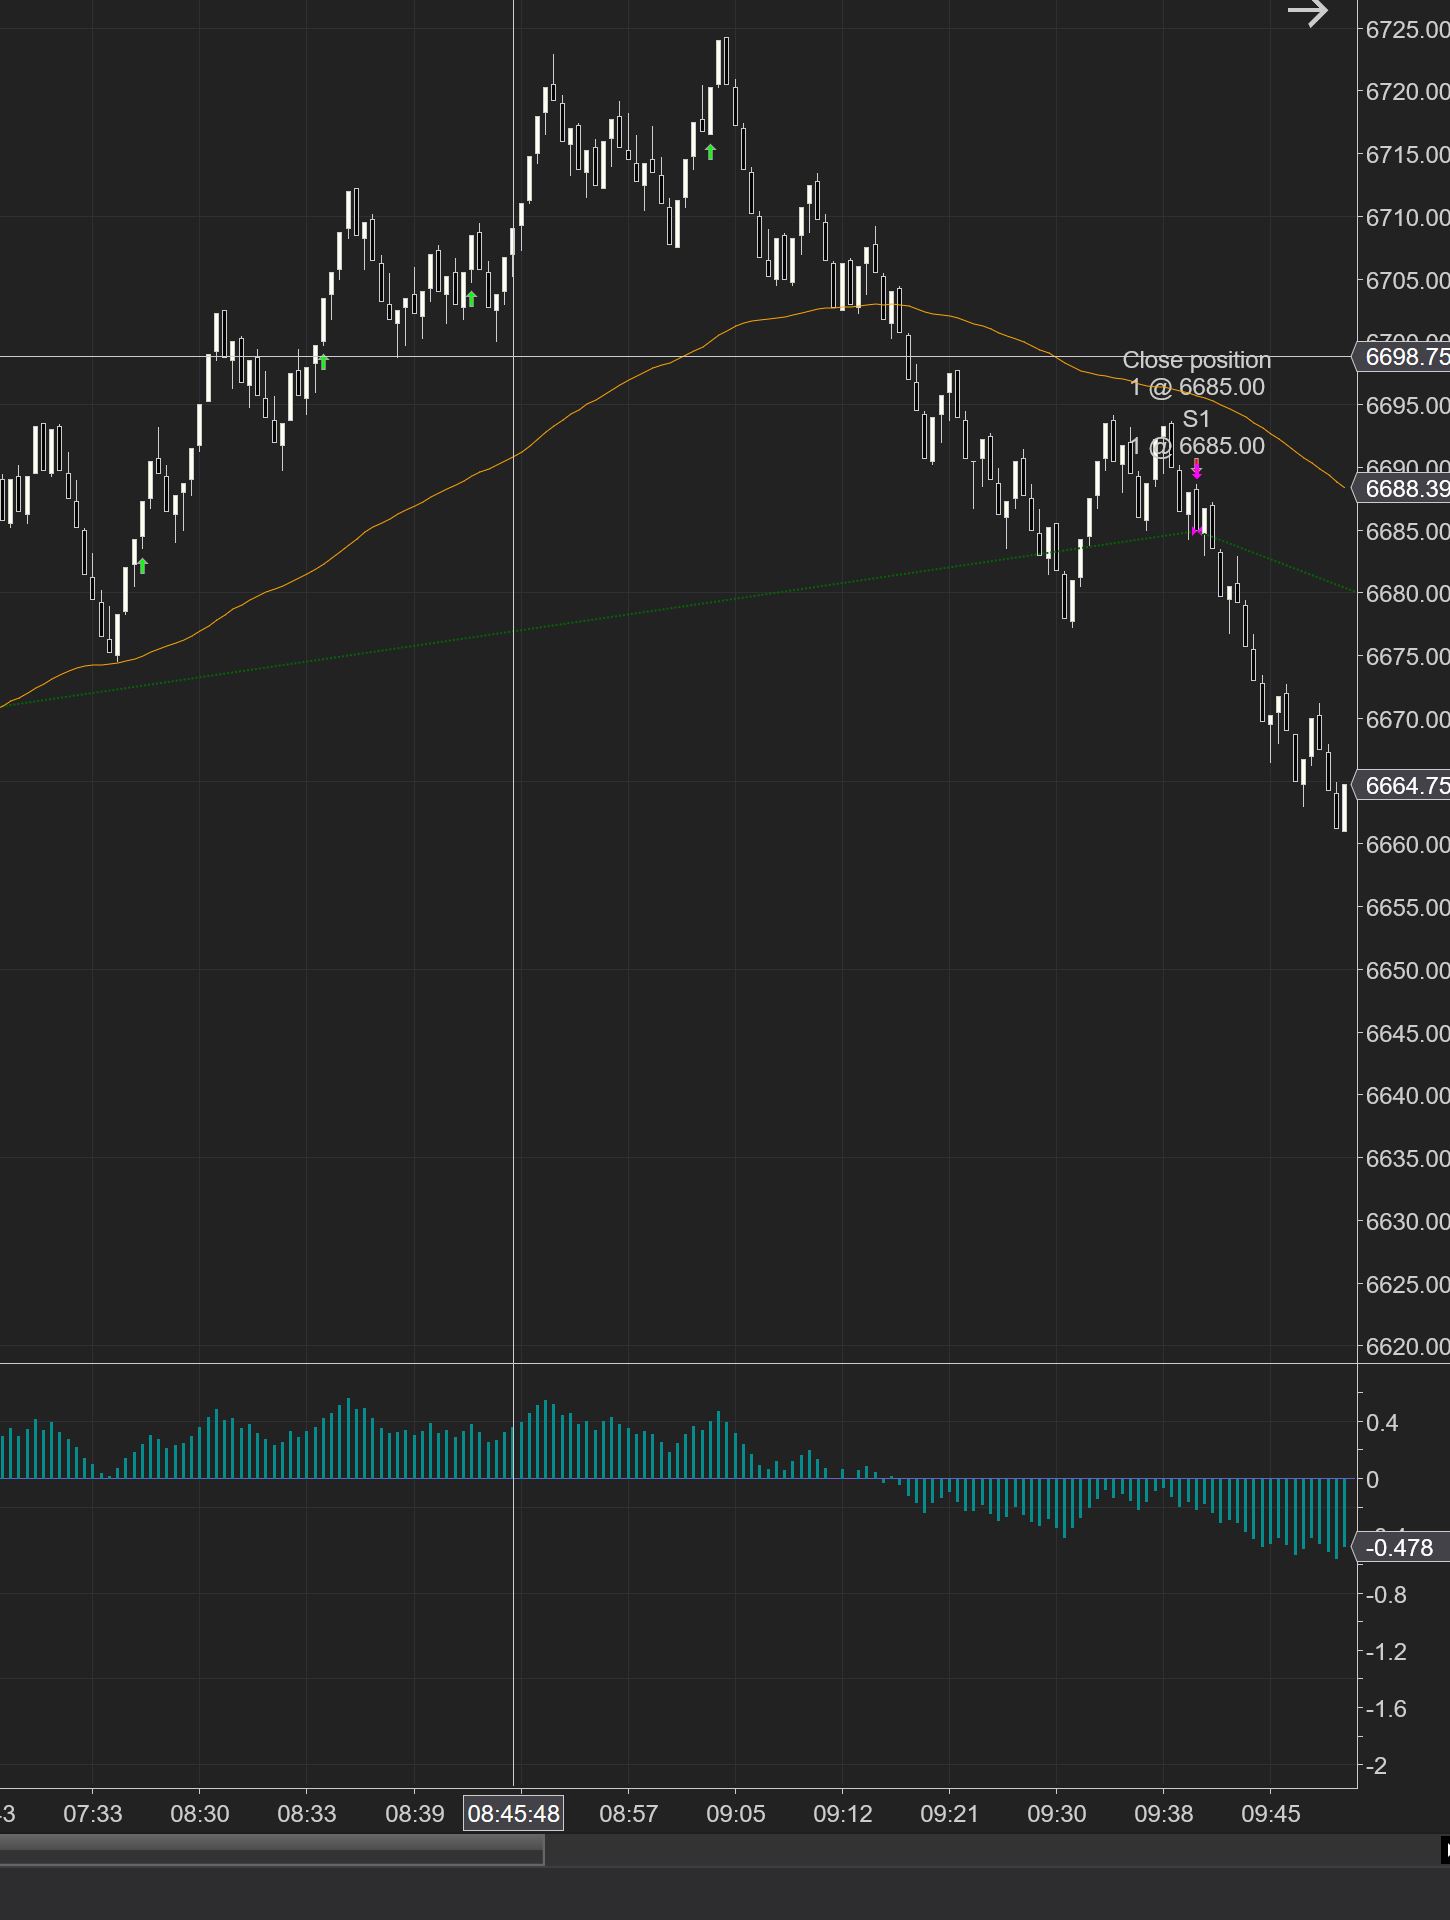1450x1920 pixels.
Task: Click the 09:05 time axis label
Action: point(735,1813)
